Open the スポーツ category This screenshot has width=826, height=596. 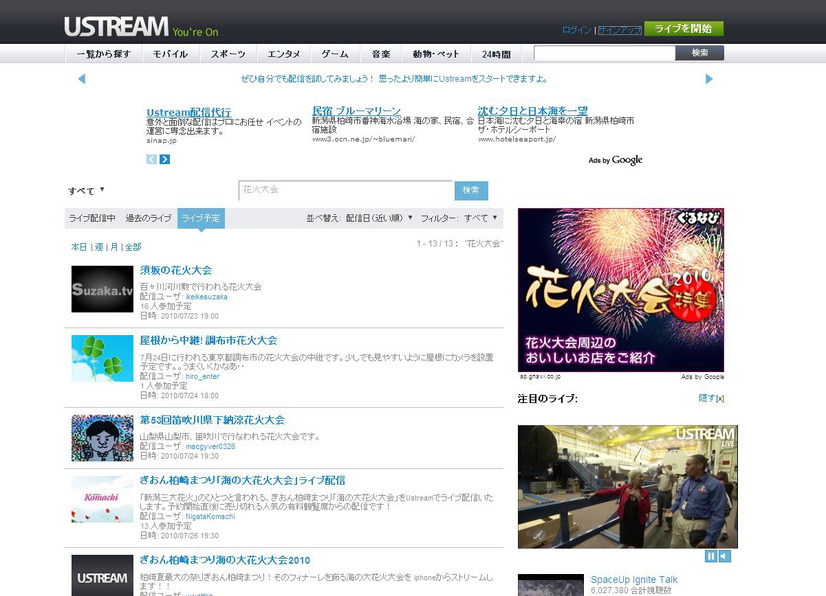[228, 54]
